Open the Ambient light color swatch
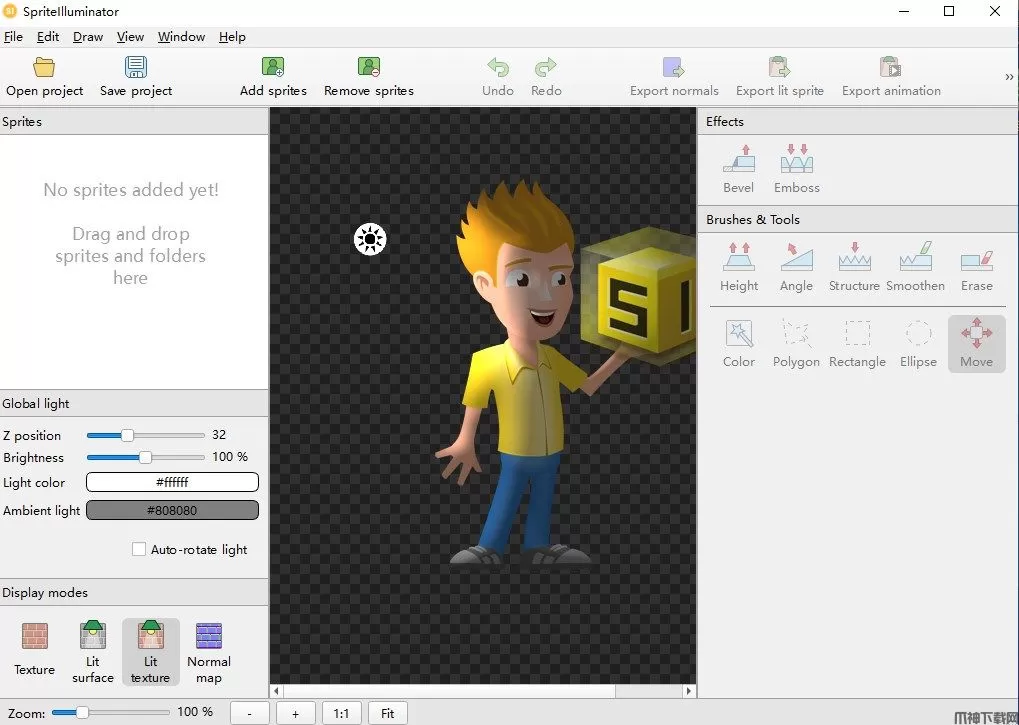 point(172,510)
